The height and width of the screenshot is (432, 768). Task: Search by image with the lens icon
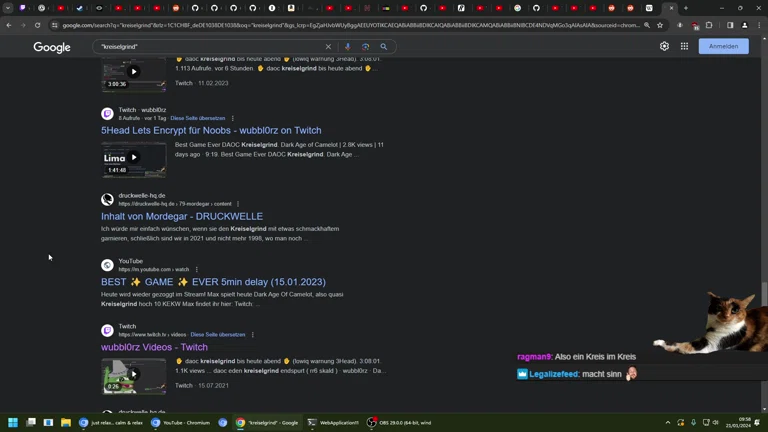pyautogui.click(x=365, y=47)
